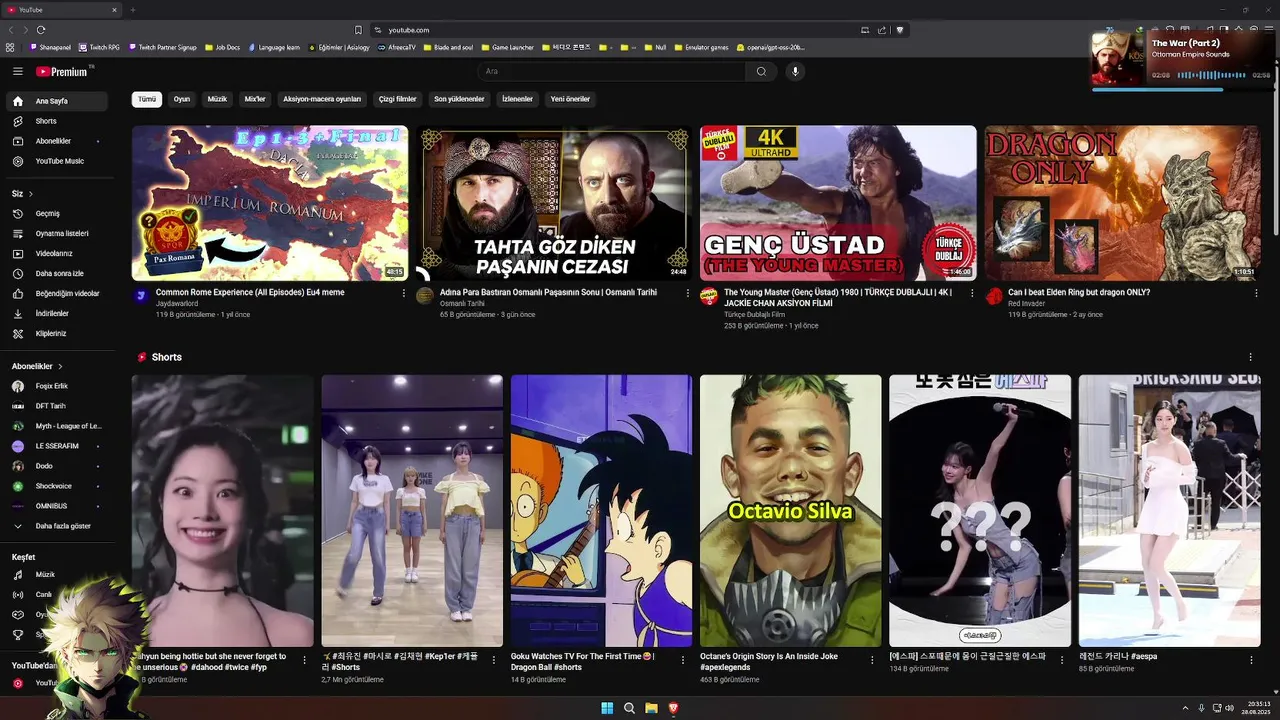The height and width of the screenshot is (720, 1280).
Task: Click the search magnifier button
Action: tap(761, 71)
